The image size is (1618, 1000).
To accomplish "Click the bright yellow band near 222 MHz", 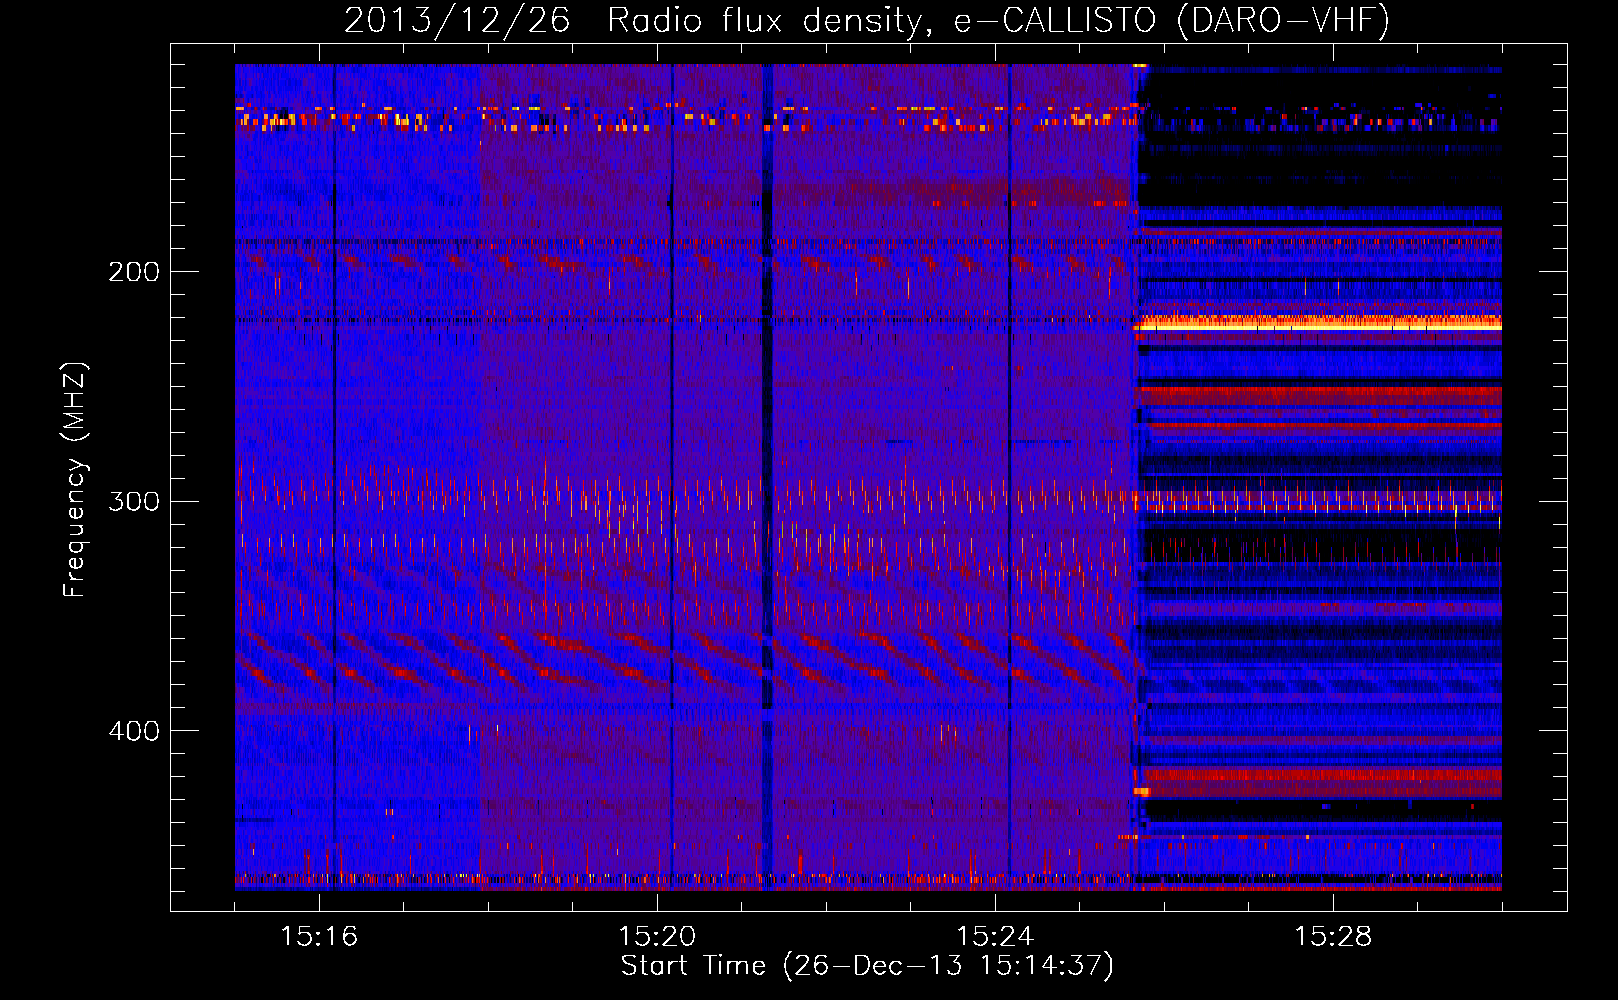I will pos(1318,322).
